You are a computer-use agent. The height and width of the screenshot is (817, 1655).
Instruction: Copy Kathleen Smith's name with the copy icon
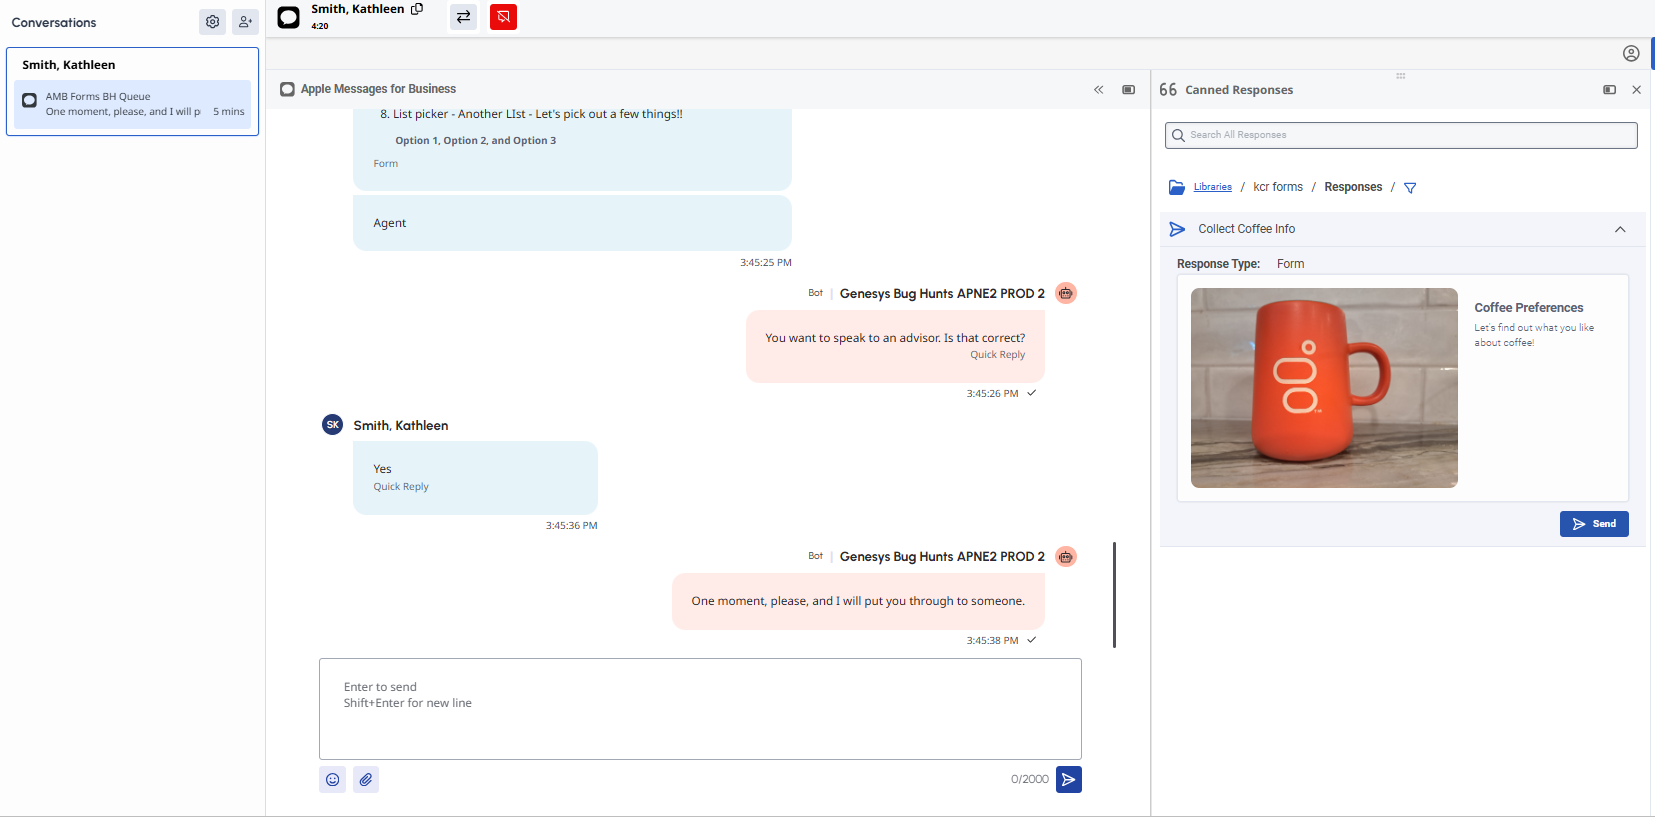417,9
